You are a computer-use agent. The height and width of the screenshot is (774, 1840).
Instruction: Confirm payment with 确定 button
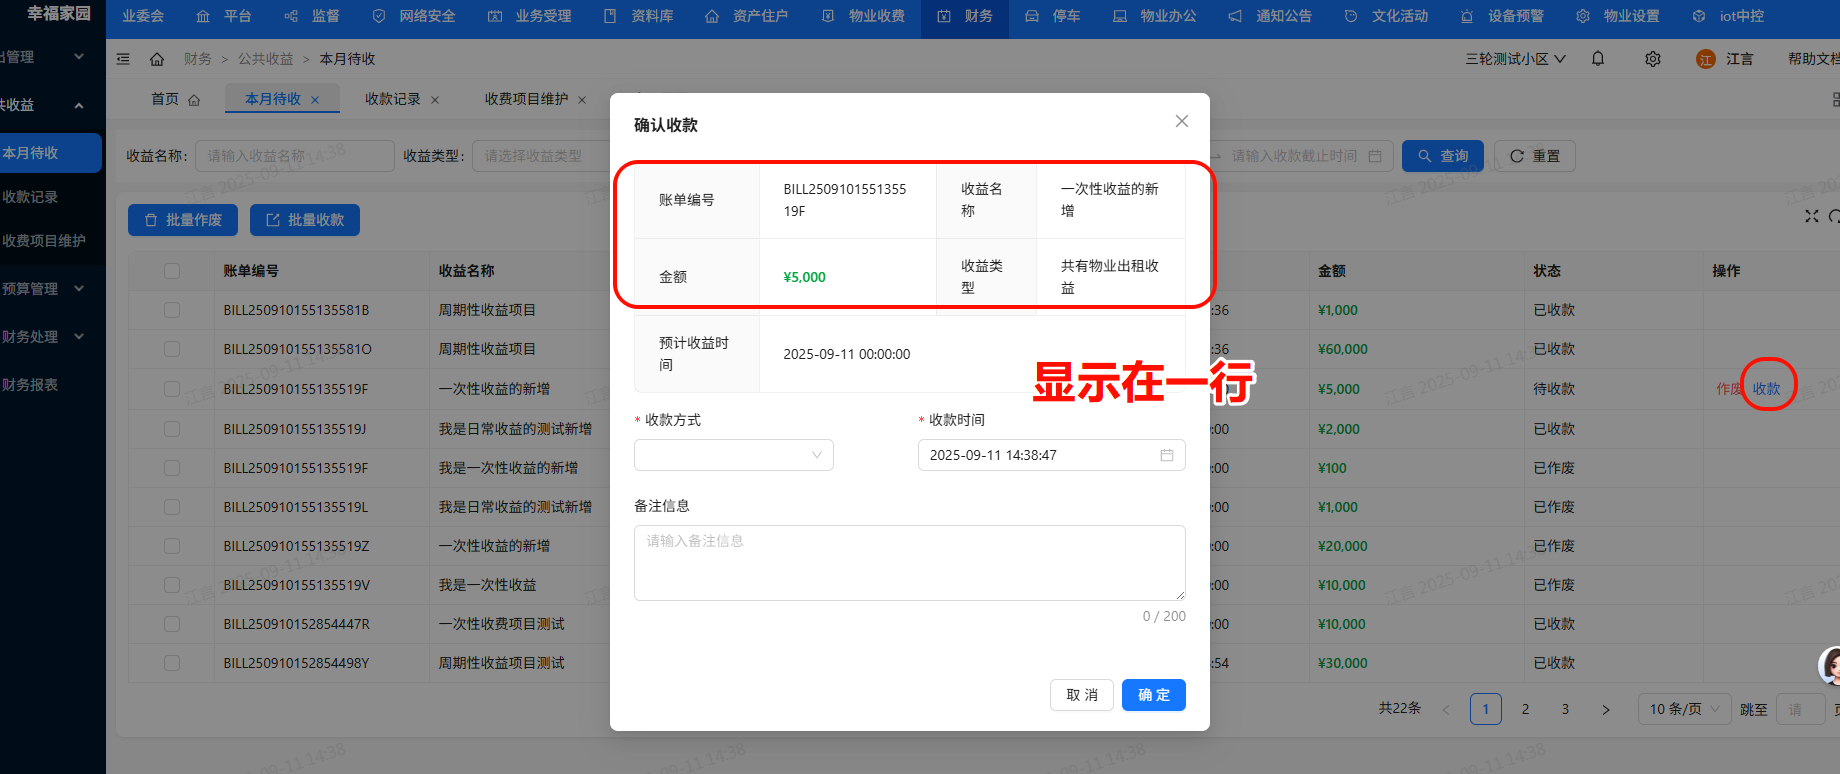pyautogui.click(x=1154, y=695)
